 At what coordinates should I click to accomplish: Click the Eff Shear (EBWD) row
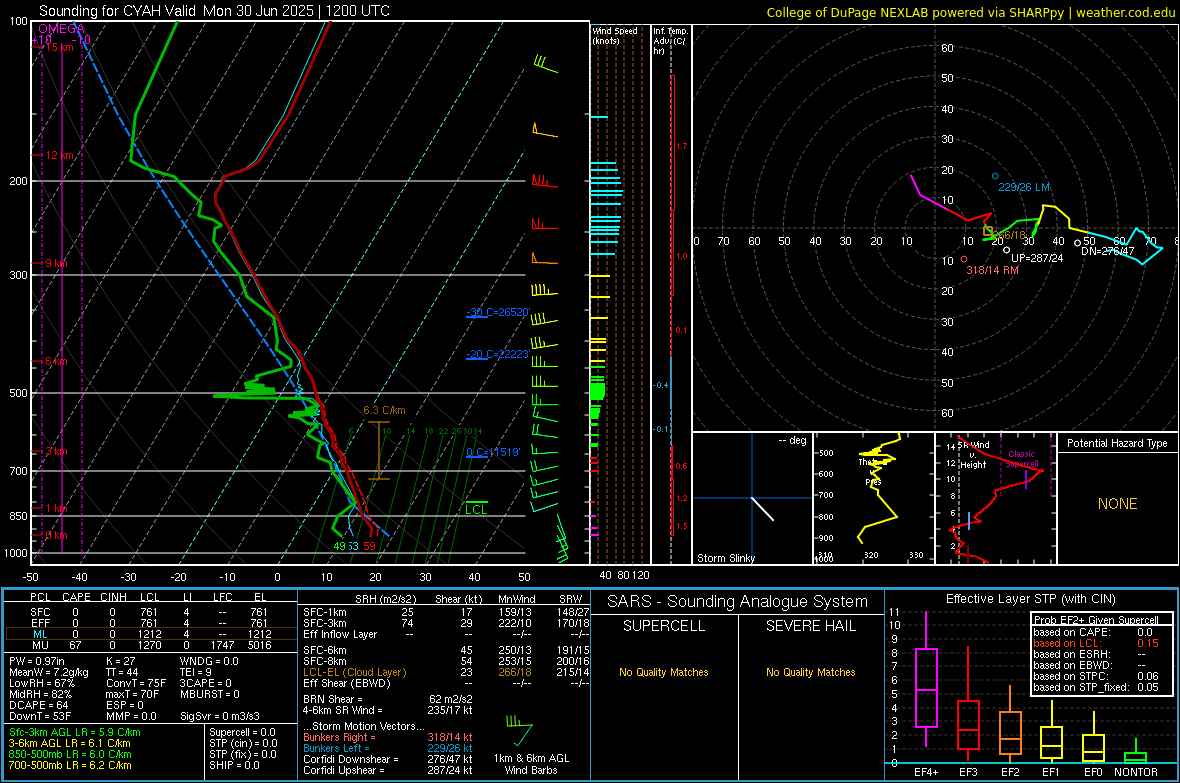click(446, 683)
